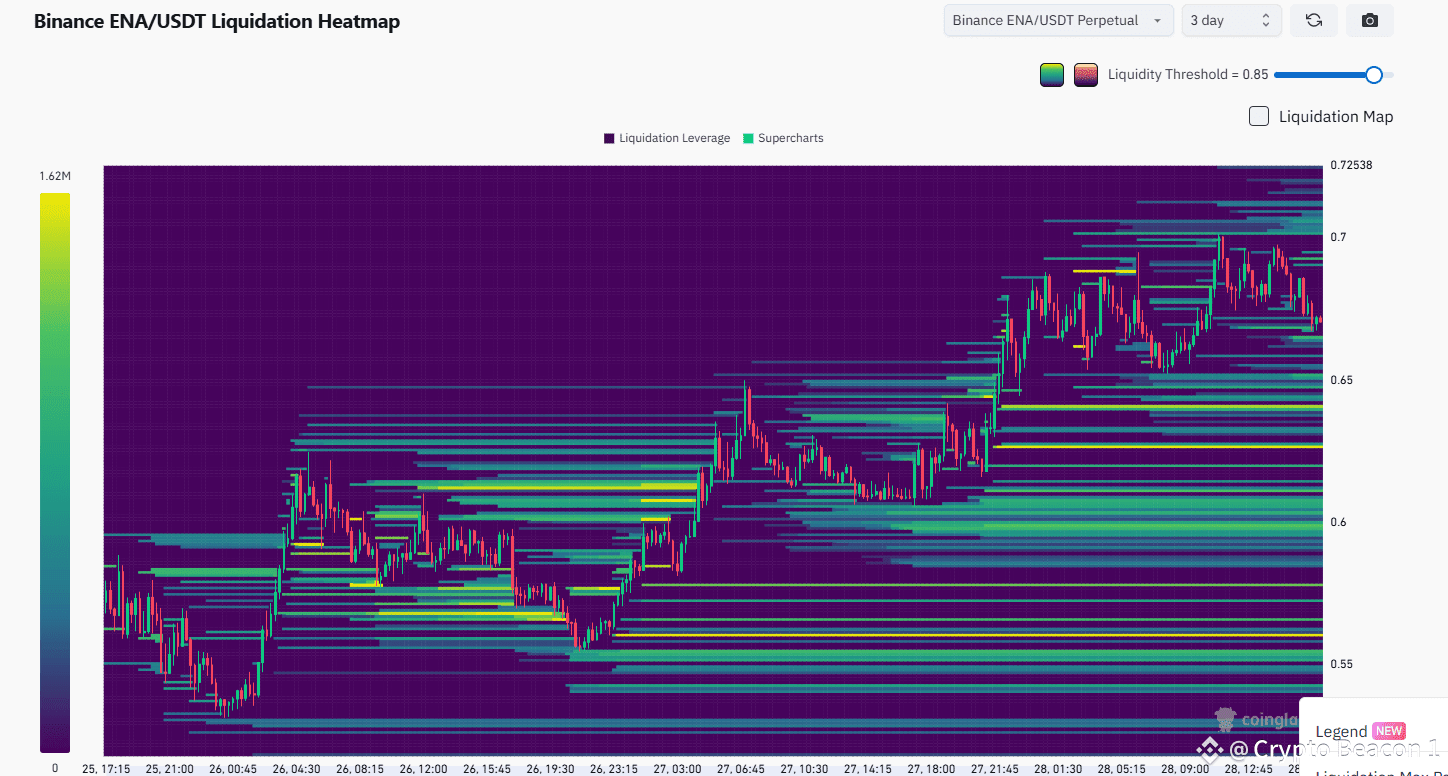Click the purple Liquidation Leverage legend marker
1448x776 pixels.
609,138
